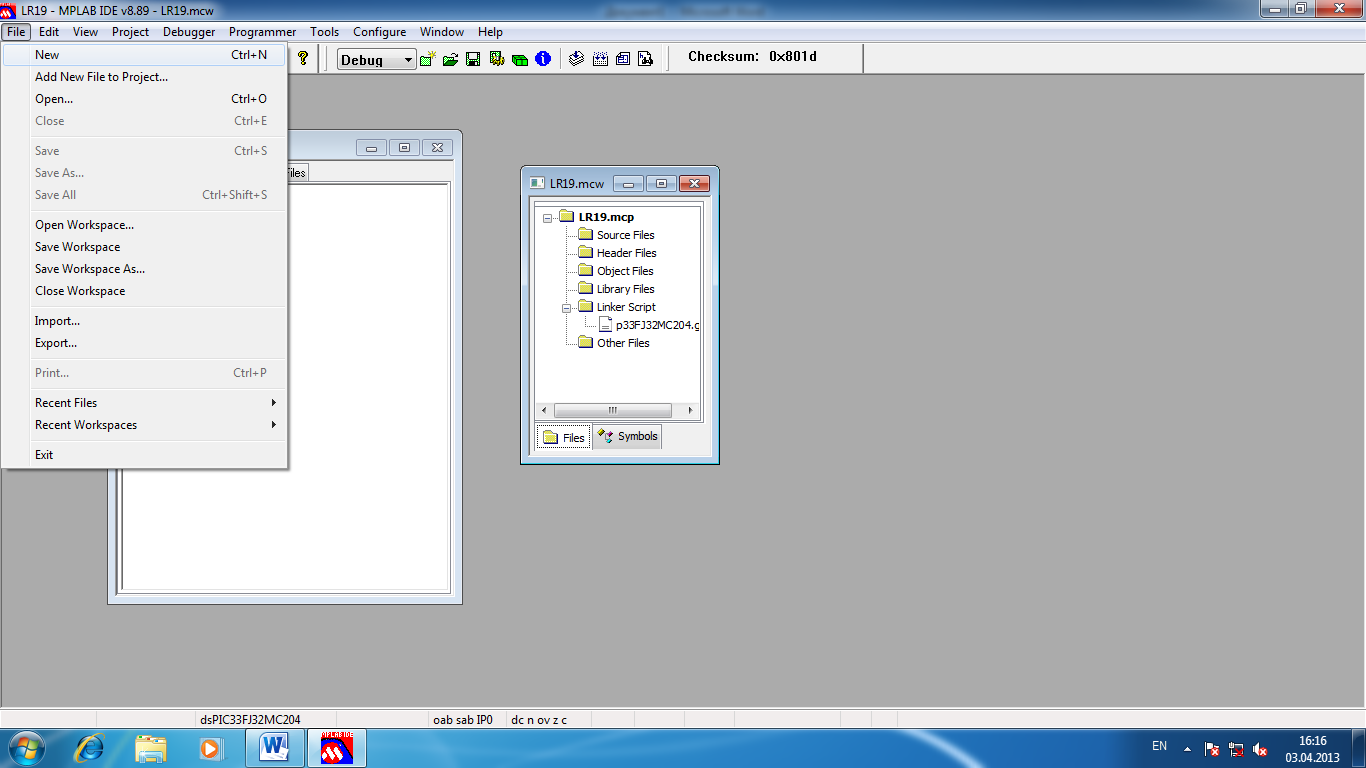Open the Edit menu
Screen dimensions: 1366x768
coord(49,32)
